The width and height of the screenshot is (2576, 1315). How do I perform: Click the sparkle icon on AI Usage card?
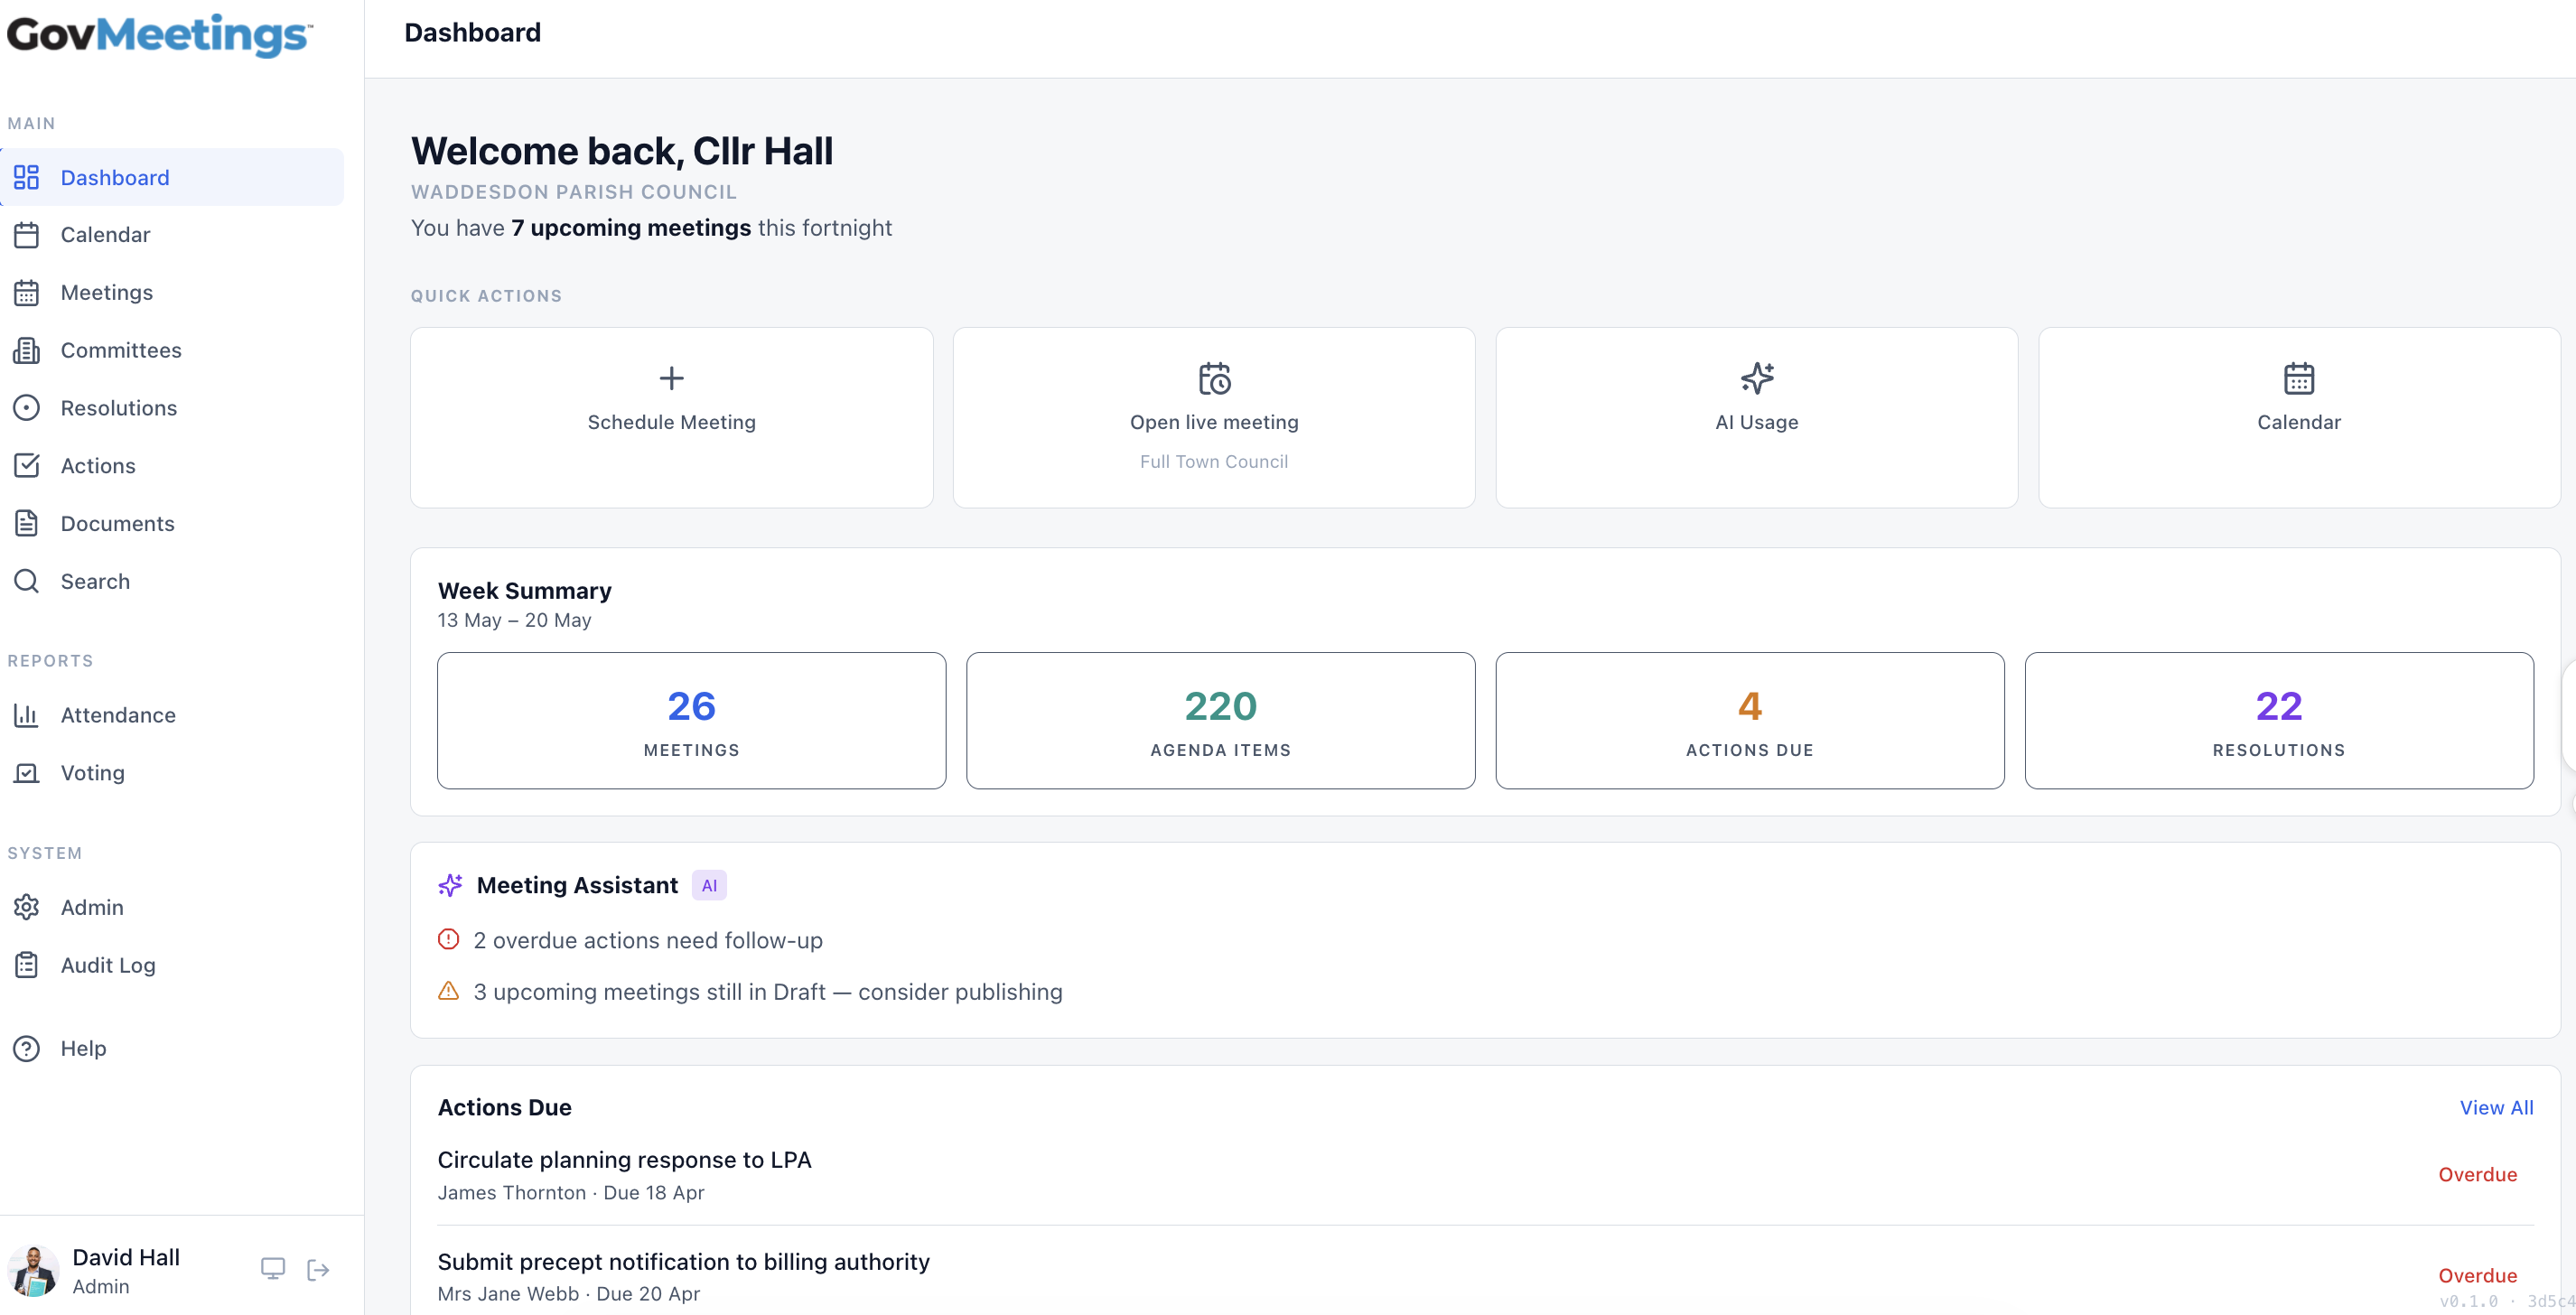coord(1757,378)
